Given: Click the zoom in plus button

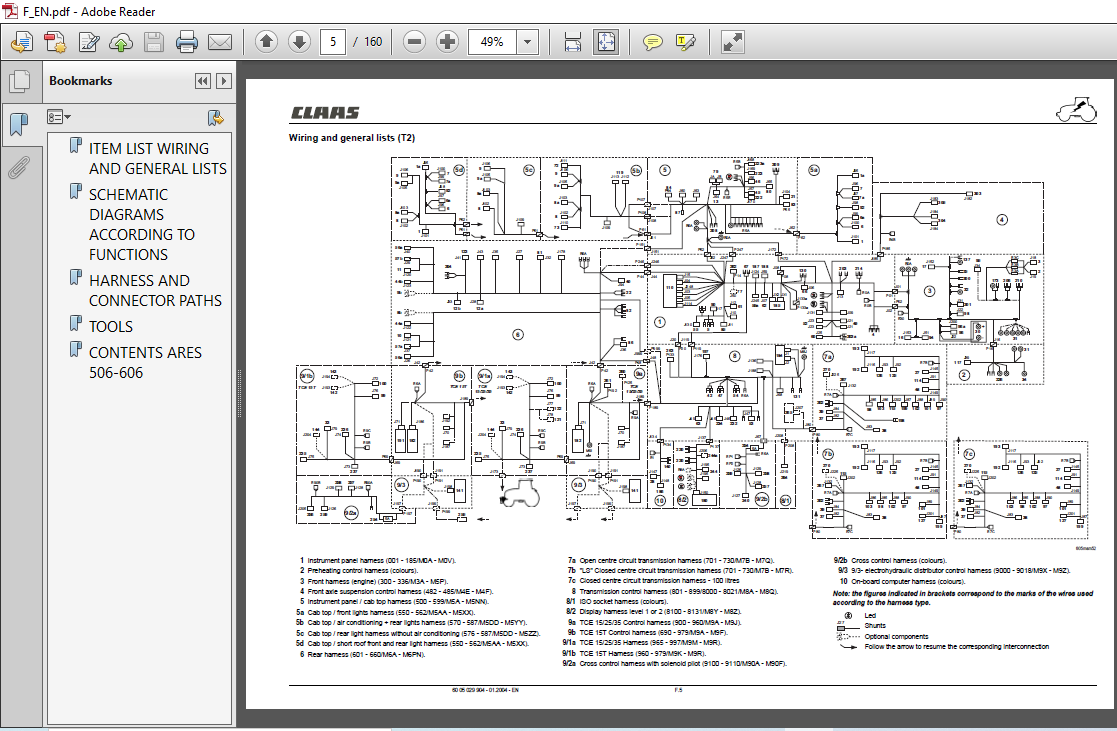Looking at the screenshot, I should tap(447, 42).
